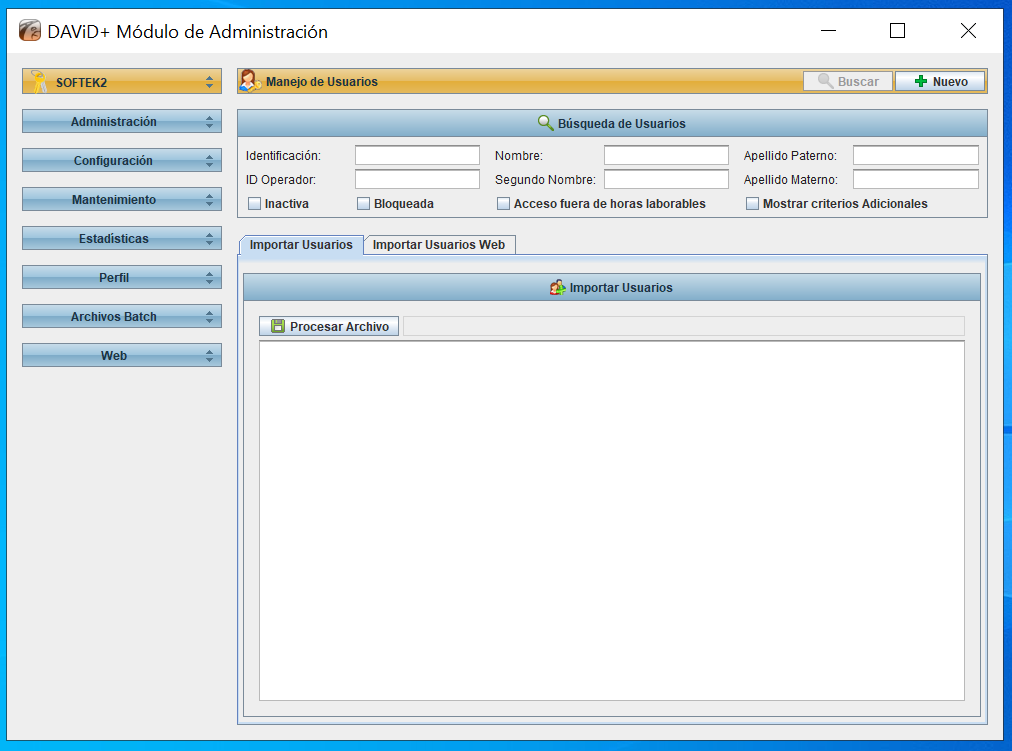Click the Identificación input field
Screen dimensions: 1012x751
417,156
